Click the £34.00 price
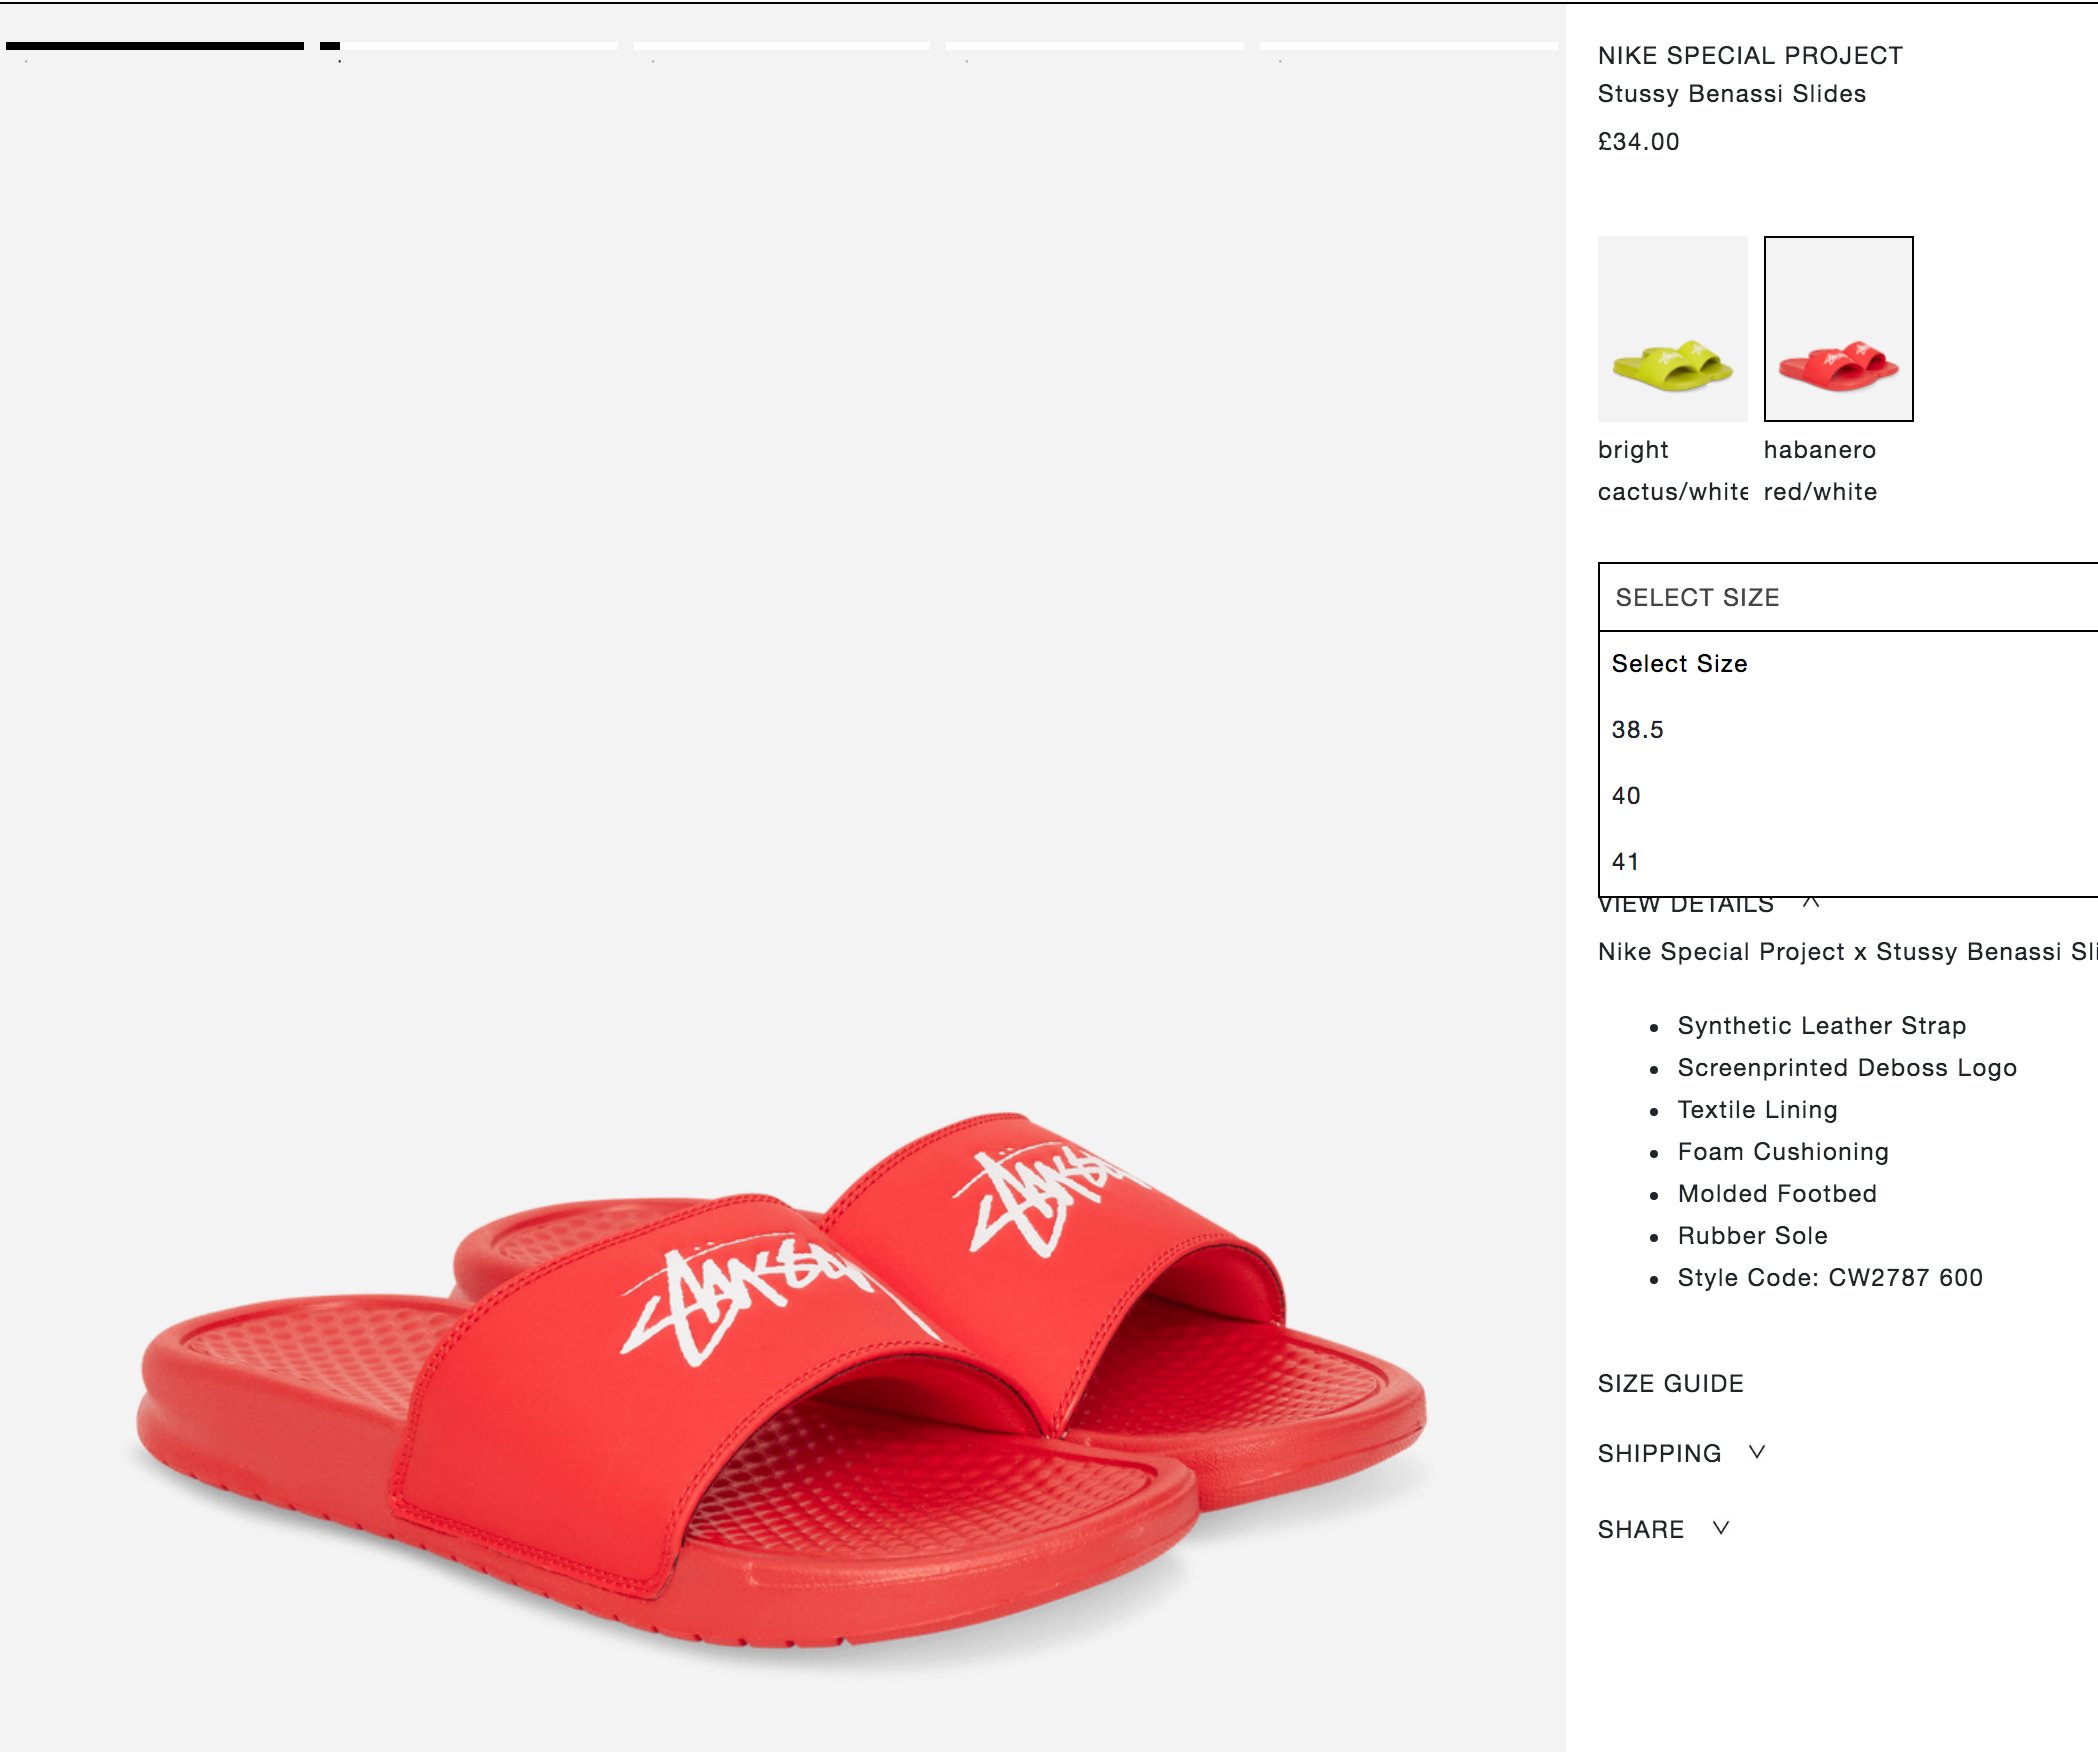The width and height of the screenshot is (2098, 1752). (x=1639, y=142)
